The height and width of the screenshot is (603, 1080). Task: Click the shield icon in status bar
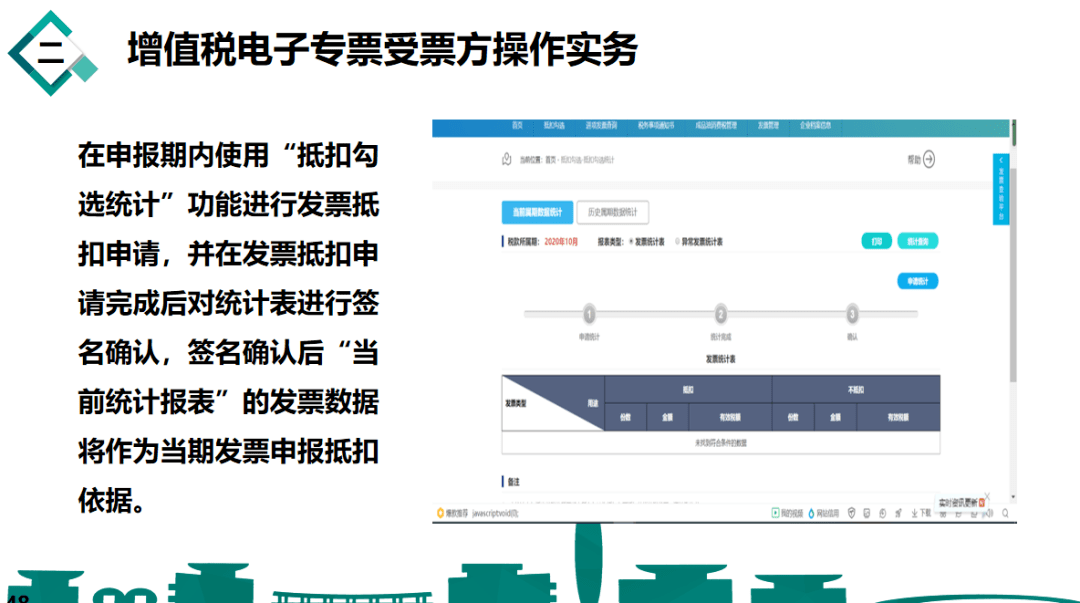851,513
